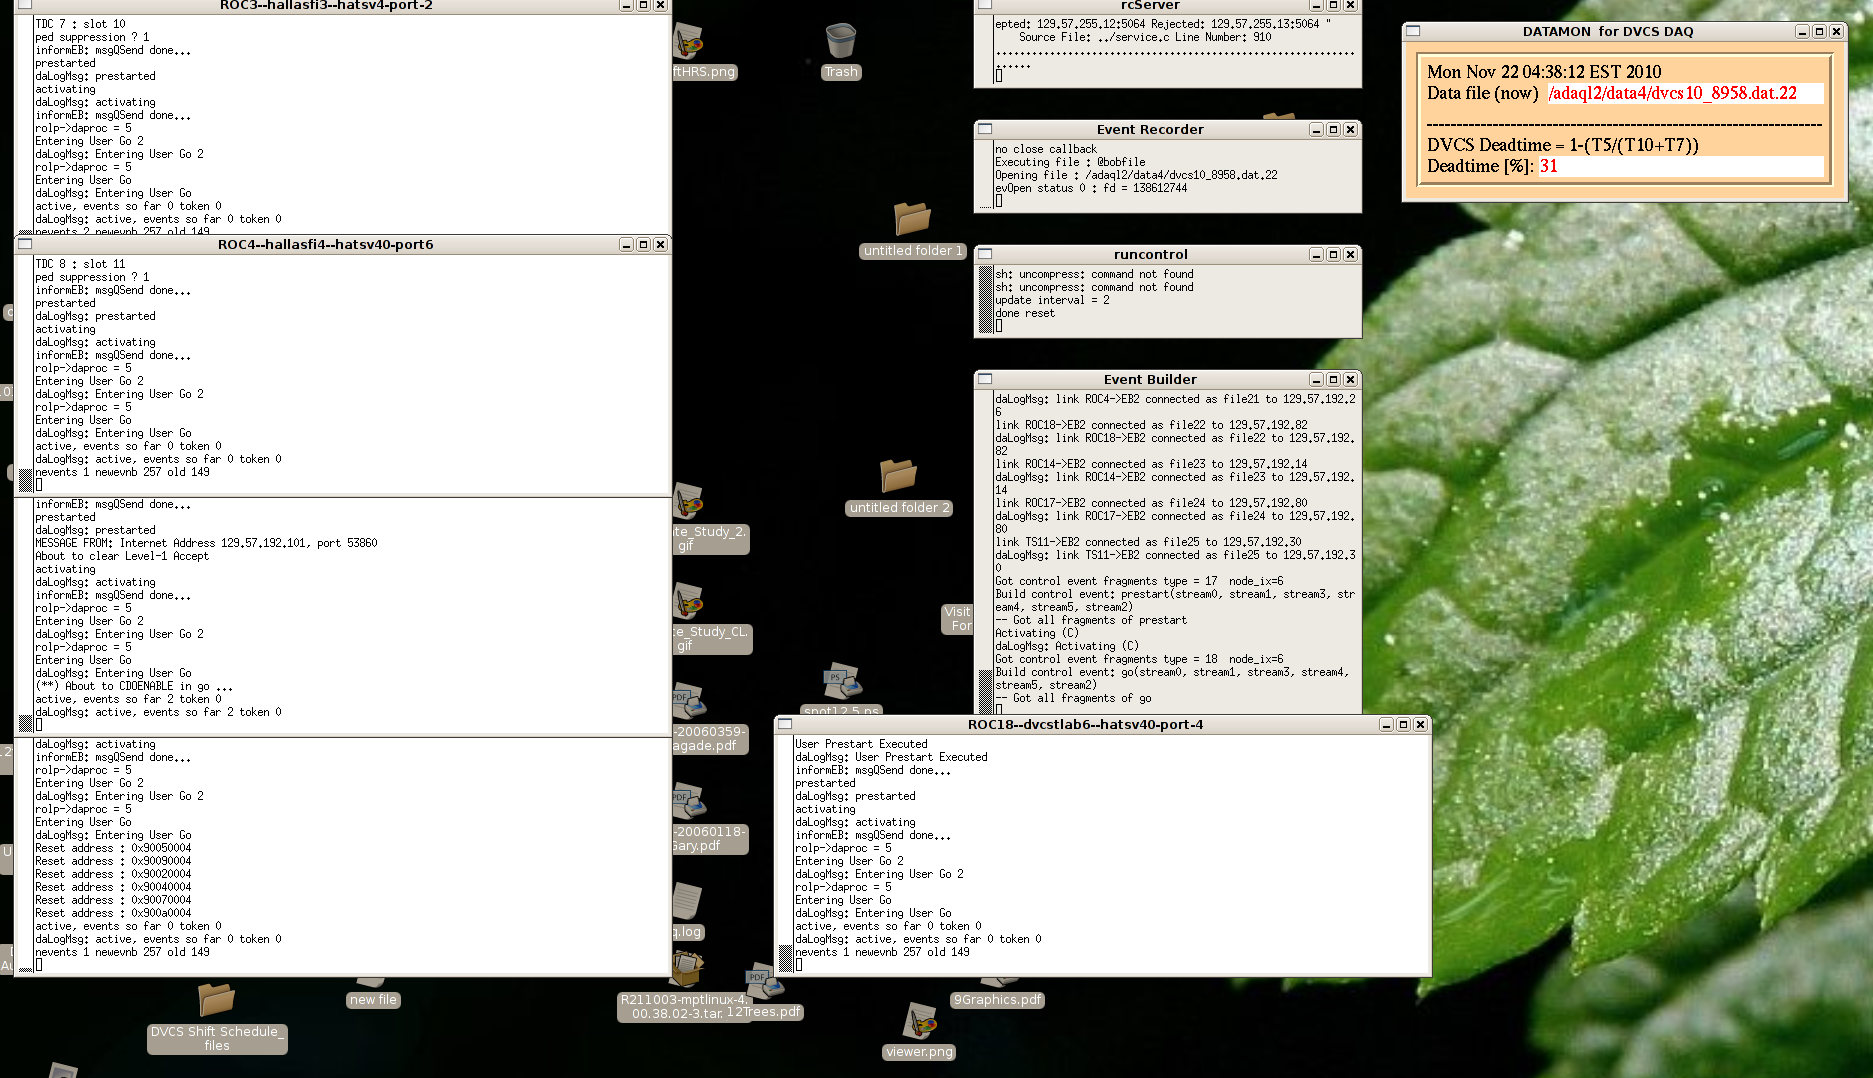Click 'update interval = 2' in runcontrol
Viewport: 1873px width, 1078px height.
click(1052, 300)
